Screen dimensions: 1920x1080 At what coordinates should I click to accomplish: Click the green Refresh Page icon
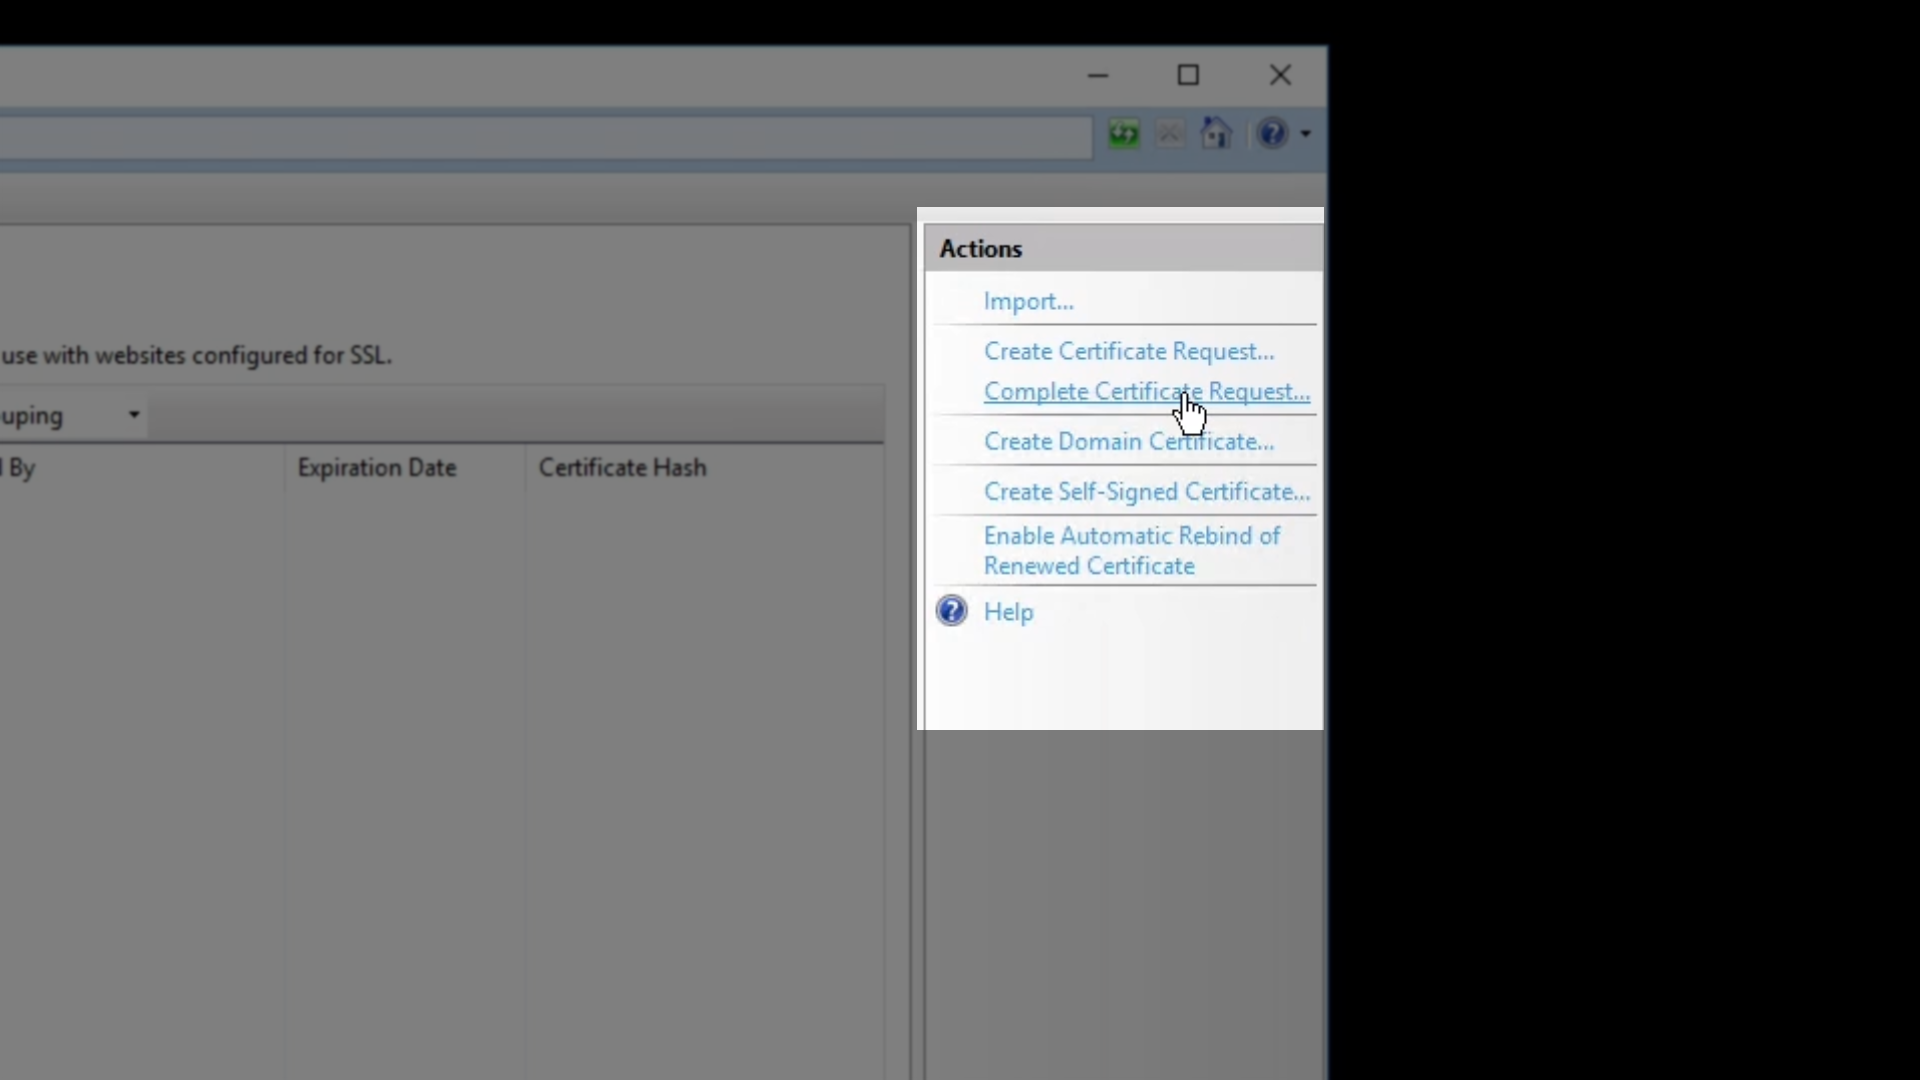[x=1123, y=133]
